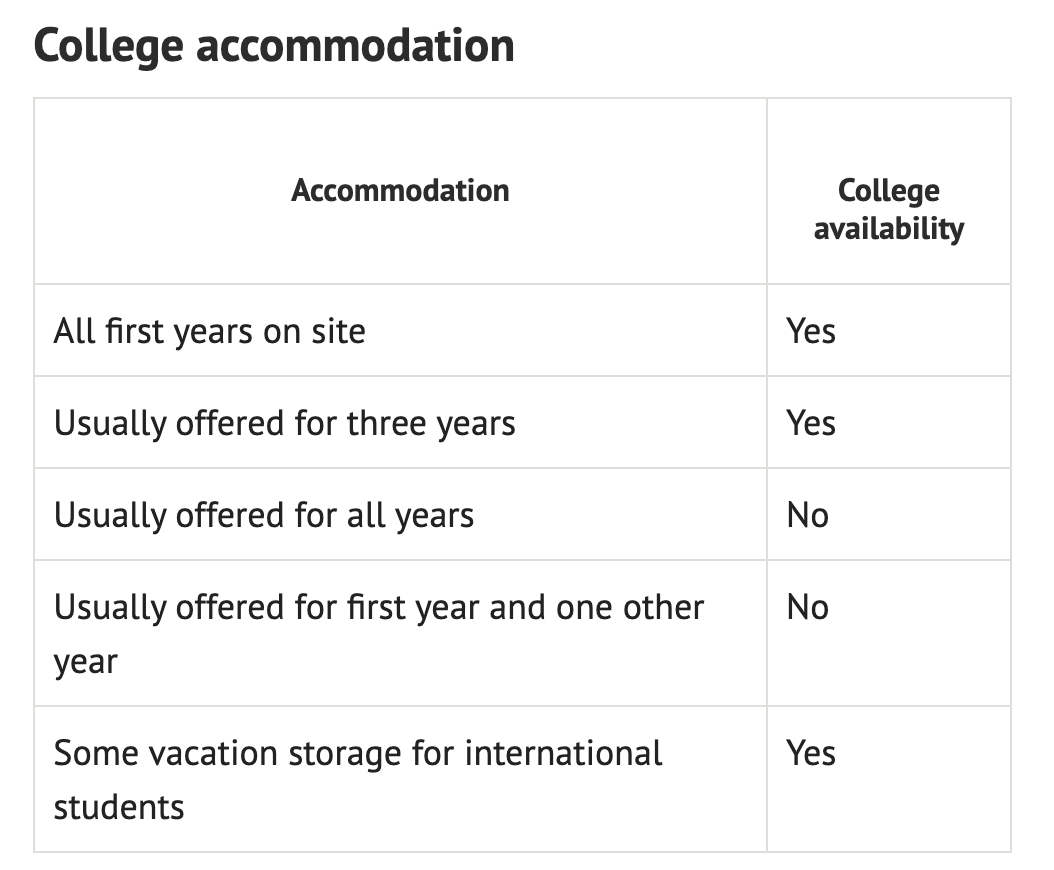The height and width of the screenshot is (870, 1054).
Task: Click the word 'other' in the table
Action: pyautogui.click(x=663, y=607)
